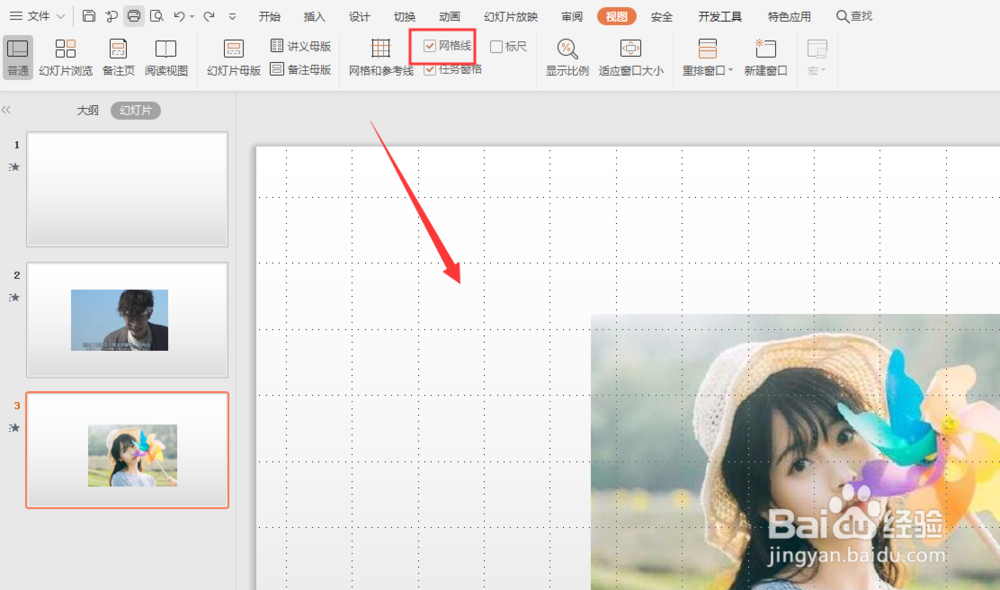Select the 幻灯片 slides panel tab
Image resolution: width=1000 pixels, height=590 pixels.
pyautogui.click(x=136, y=110)
